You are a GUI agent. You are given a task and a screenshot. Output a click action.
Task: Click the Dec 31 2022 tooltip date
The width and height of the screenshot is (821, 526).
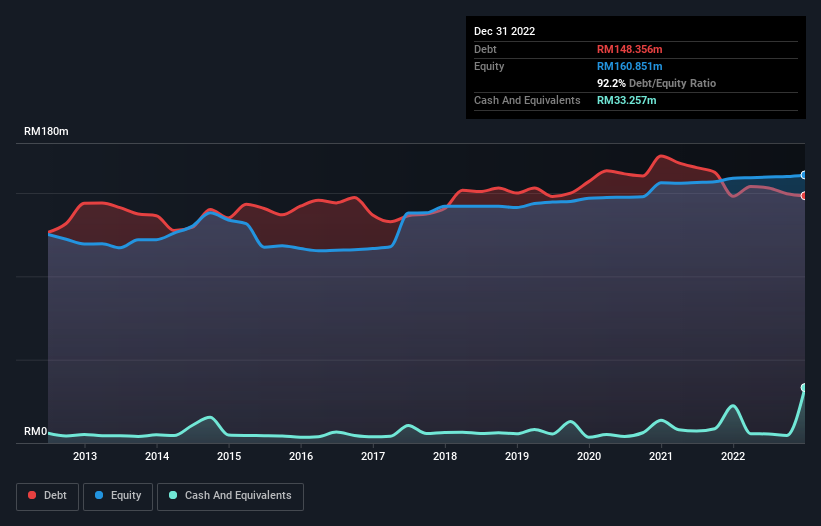(504, 31)
